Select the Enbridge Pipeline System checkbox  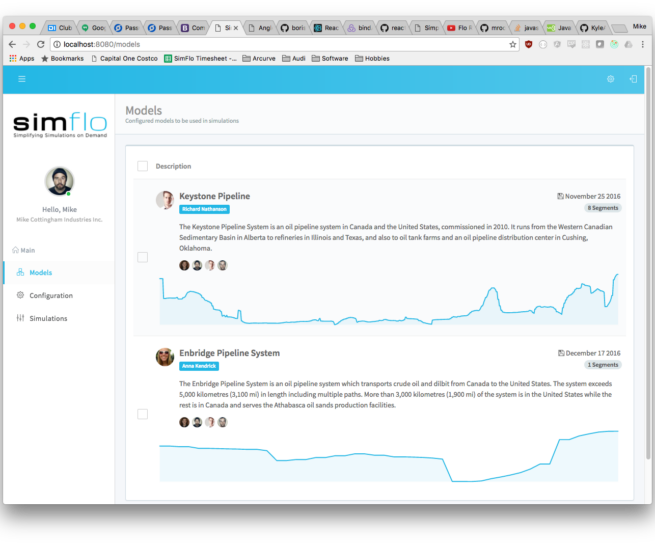[x=142, y=413]
